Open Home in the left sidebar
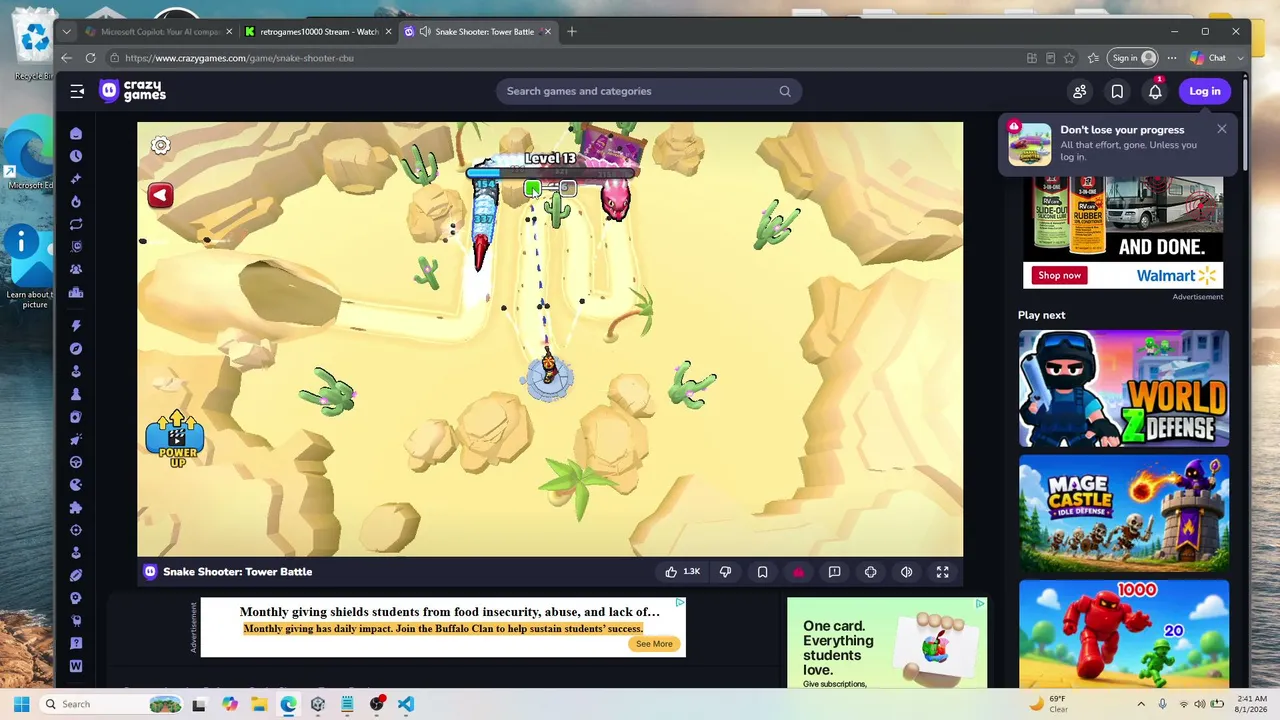Viewport: 1280px width, 720px height. point(76,133)
